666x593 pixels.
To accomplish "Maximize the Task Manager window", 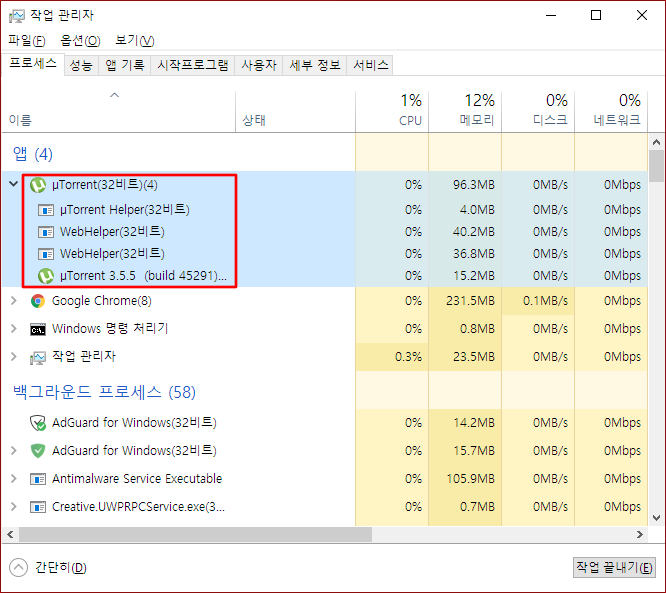I will (596, 15).
